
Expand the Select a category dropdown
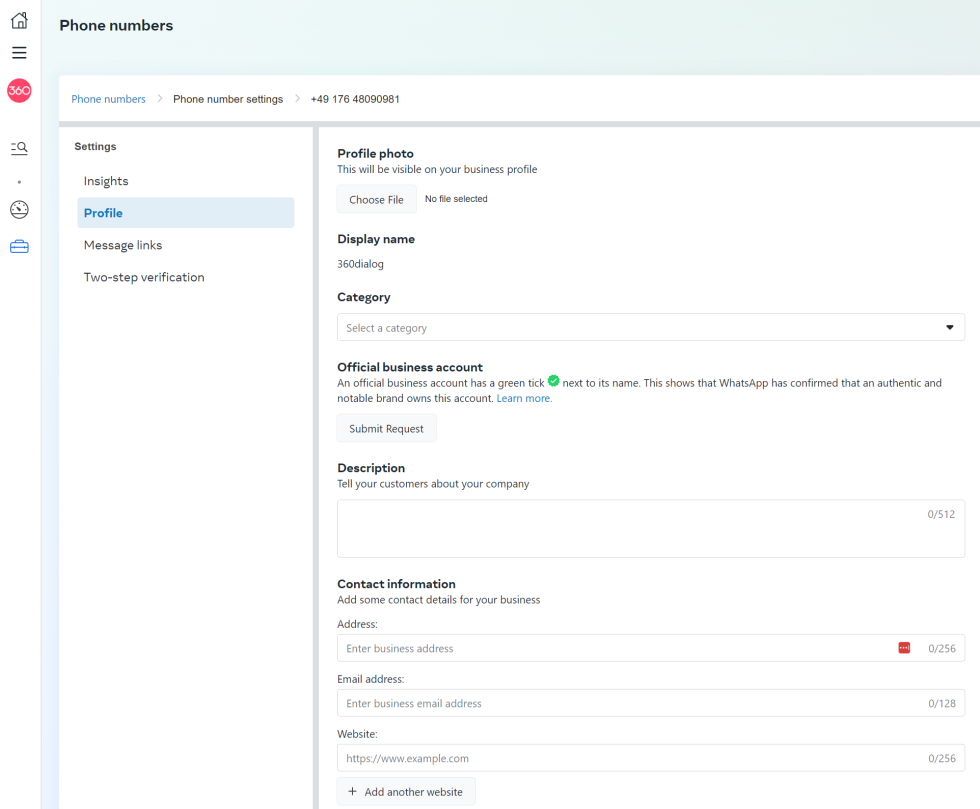[x=640, y=328]
